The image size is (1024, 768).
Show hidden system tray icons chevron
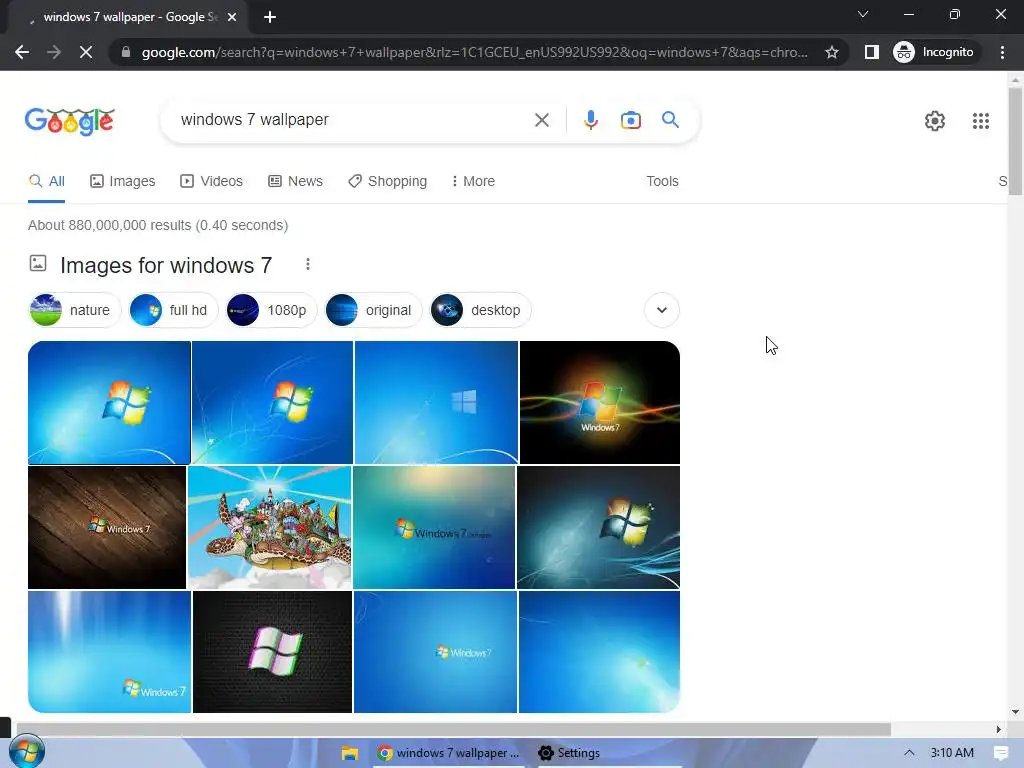point(909,753)
